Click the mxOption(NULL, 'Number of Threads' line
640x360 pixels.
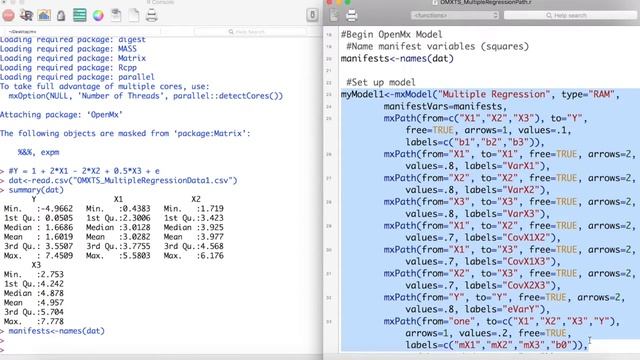[146, 96]
